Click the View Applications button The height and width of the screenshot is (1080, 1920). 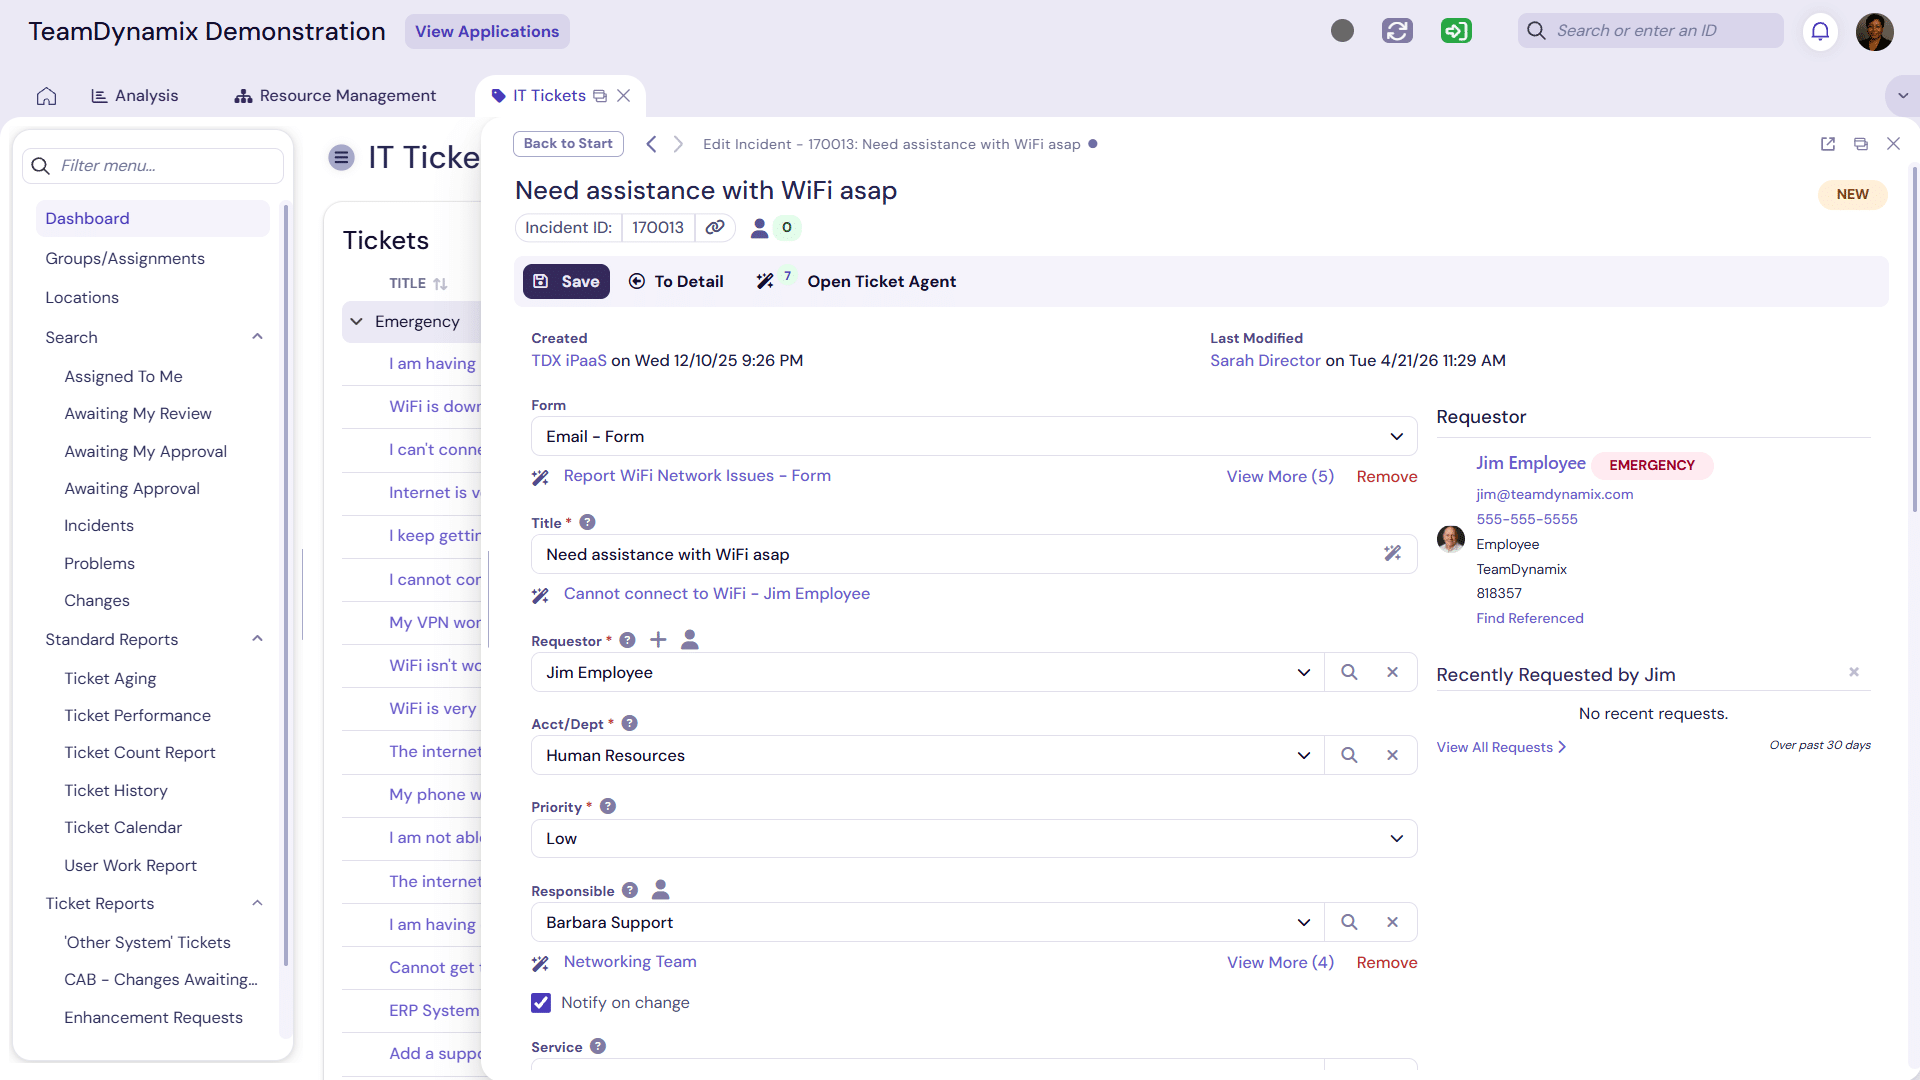point(487,31)
